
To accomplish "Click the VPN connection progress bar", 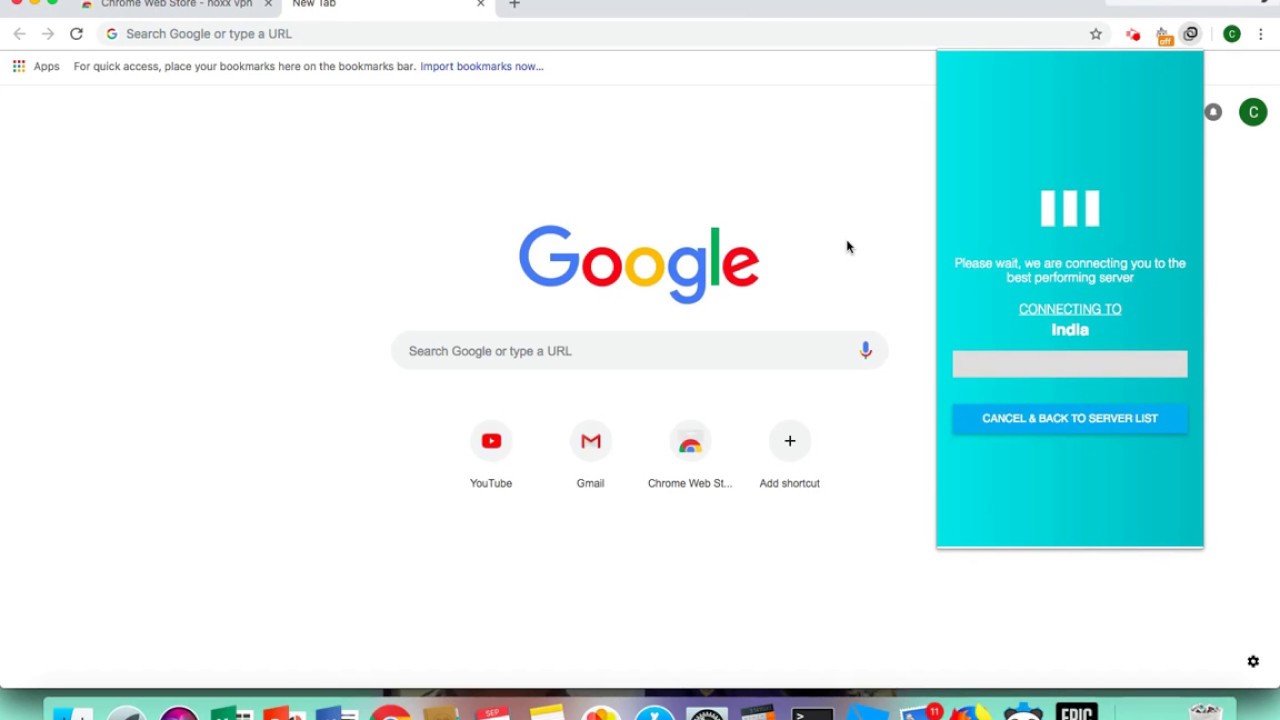I will 1070,364.
